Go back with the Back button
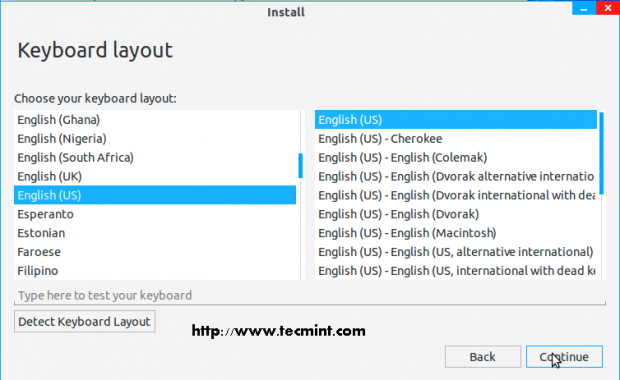 click(x=483, y=357)
